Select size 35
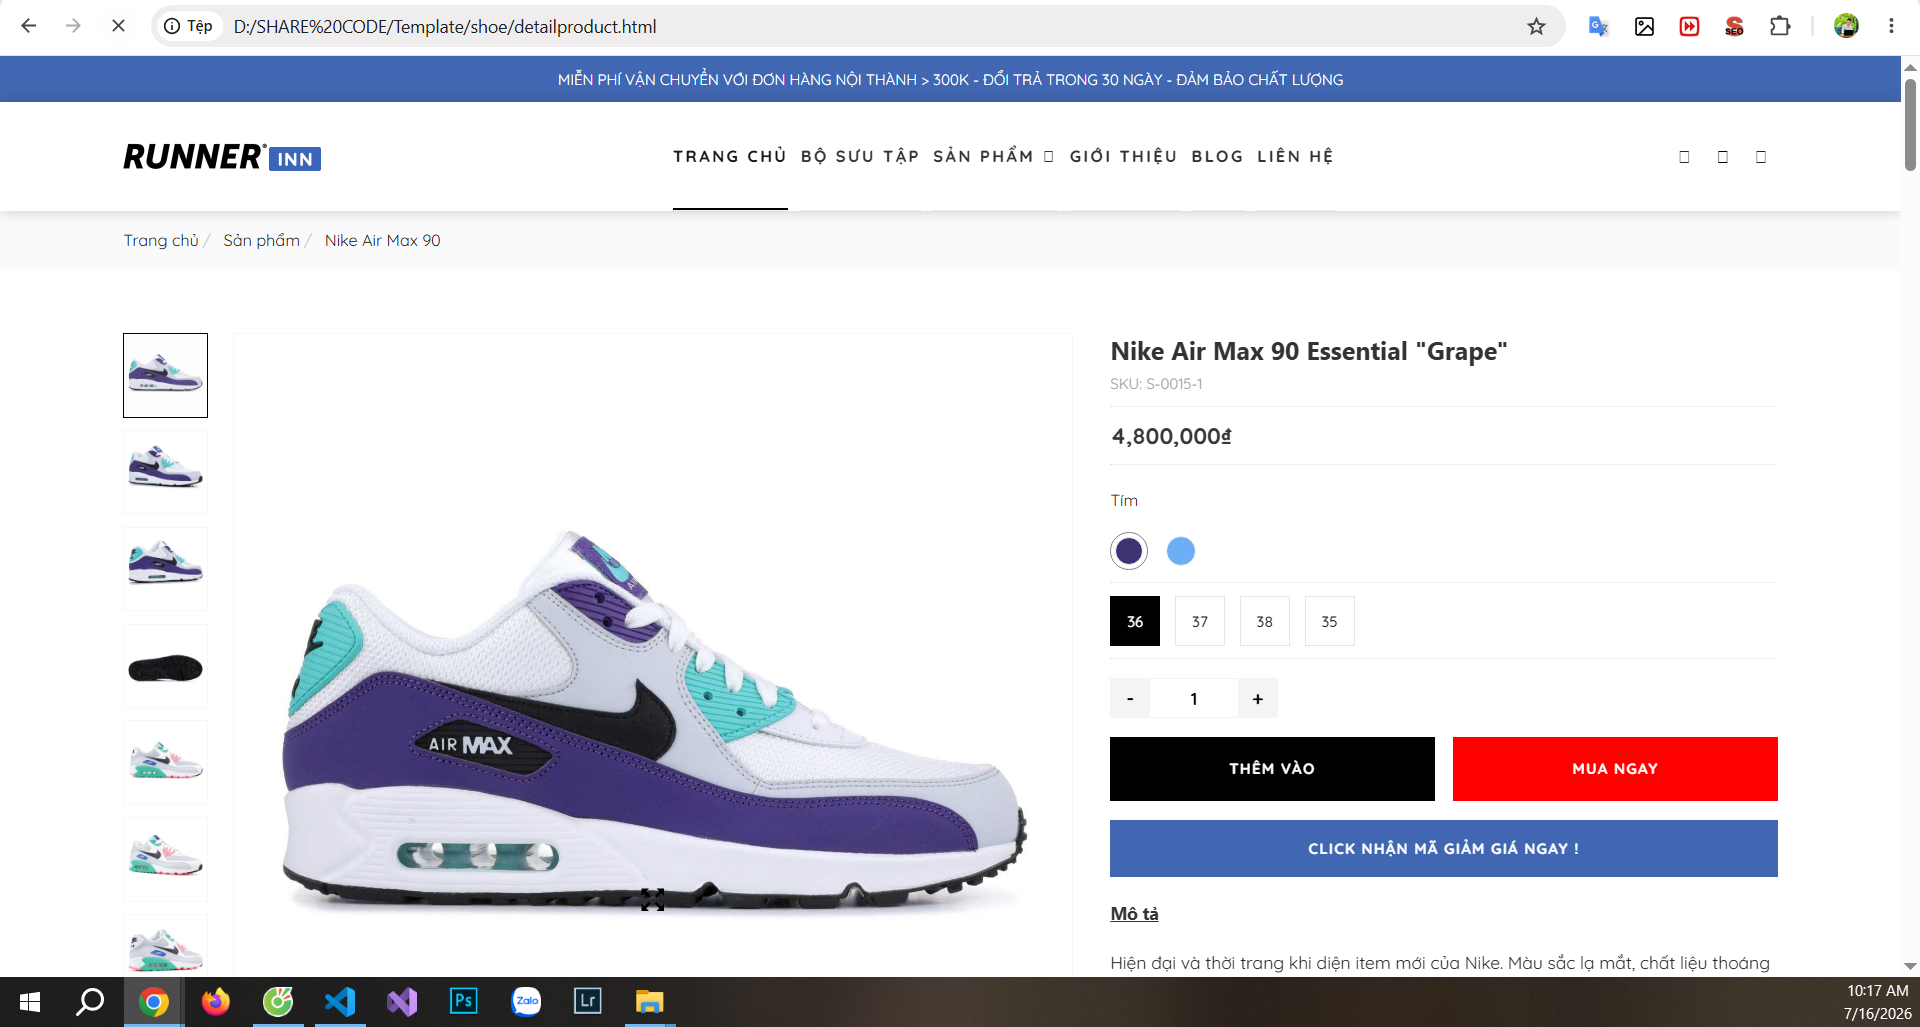The image size is (1920, 1027). [x=1330, y=621]
